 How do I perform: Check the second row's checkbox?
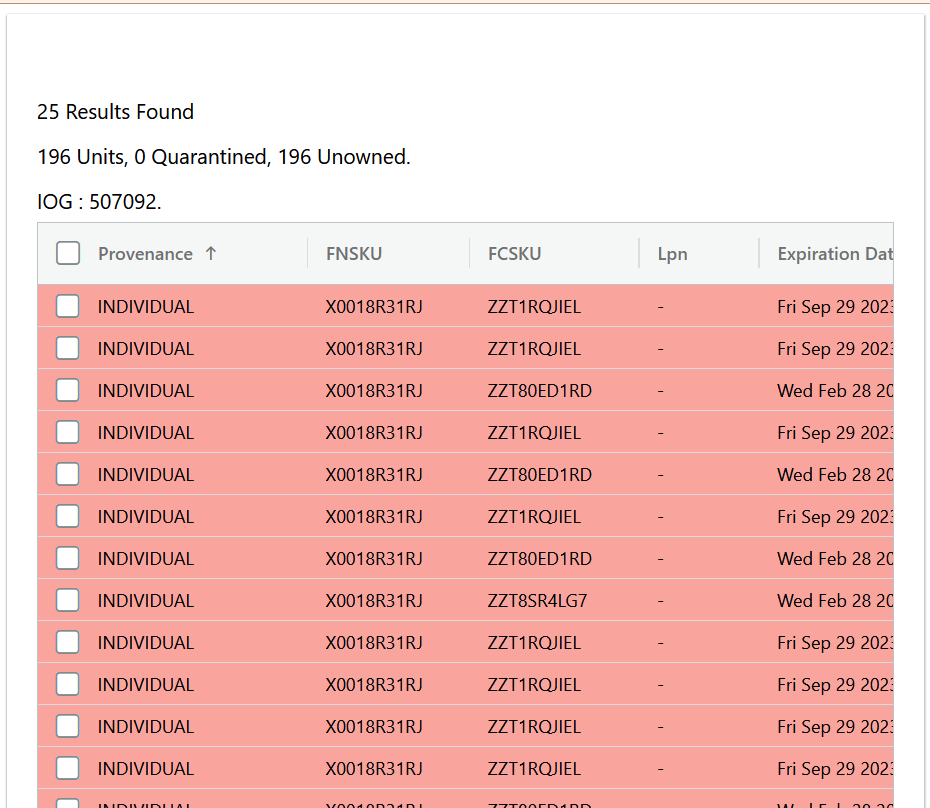point(68,348)
